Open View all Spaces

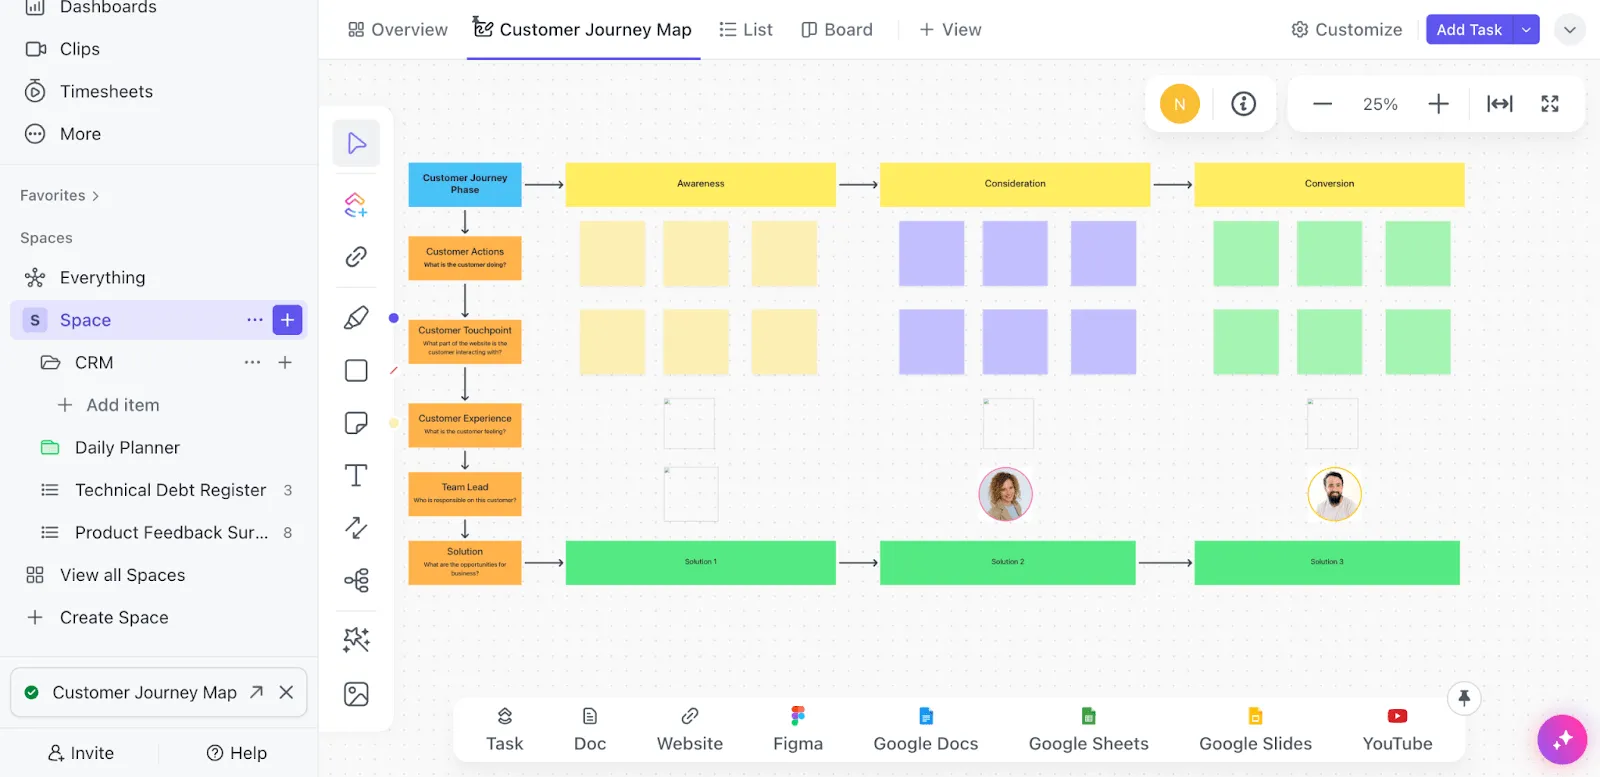(105, 575)
